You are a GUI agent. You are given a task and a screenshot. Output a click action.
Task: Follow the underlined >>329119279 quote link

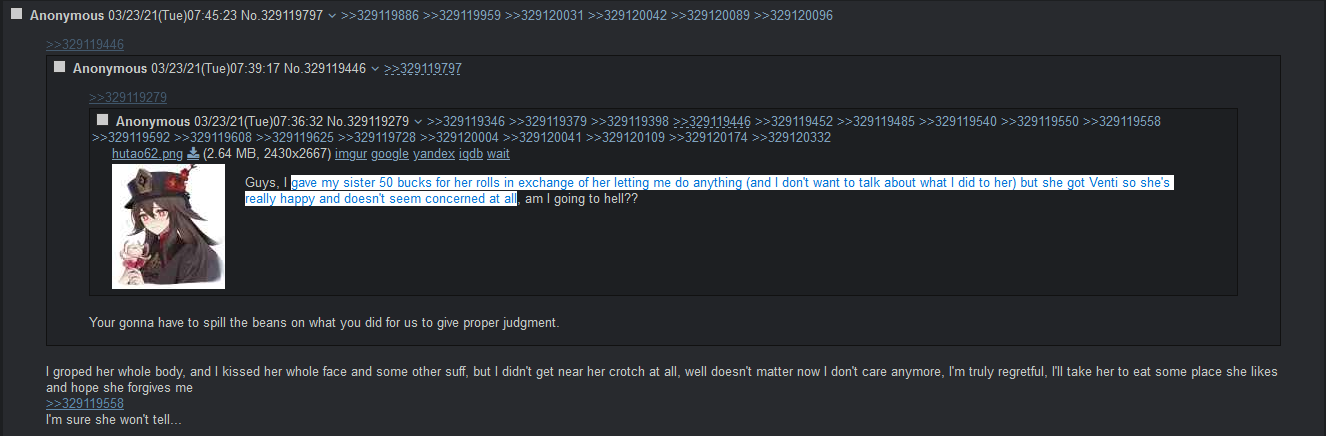128,97
